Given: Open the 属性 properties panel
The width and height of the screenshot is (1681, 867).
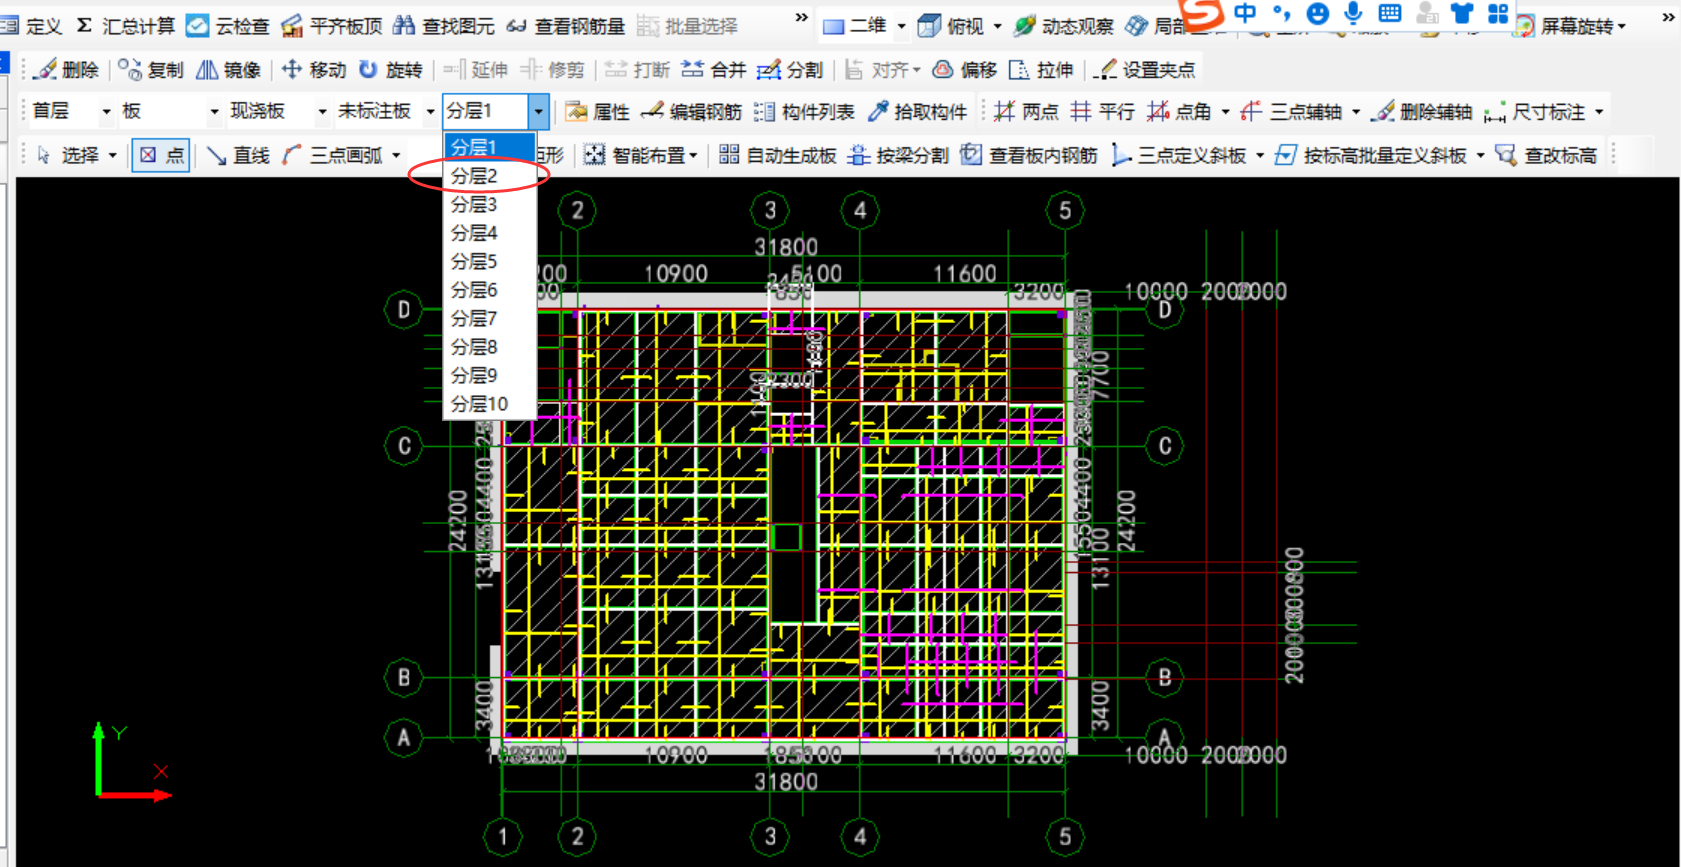Looking at the screenshot, I should coord(597,111).
